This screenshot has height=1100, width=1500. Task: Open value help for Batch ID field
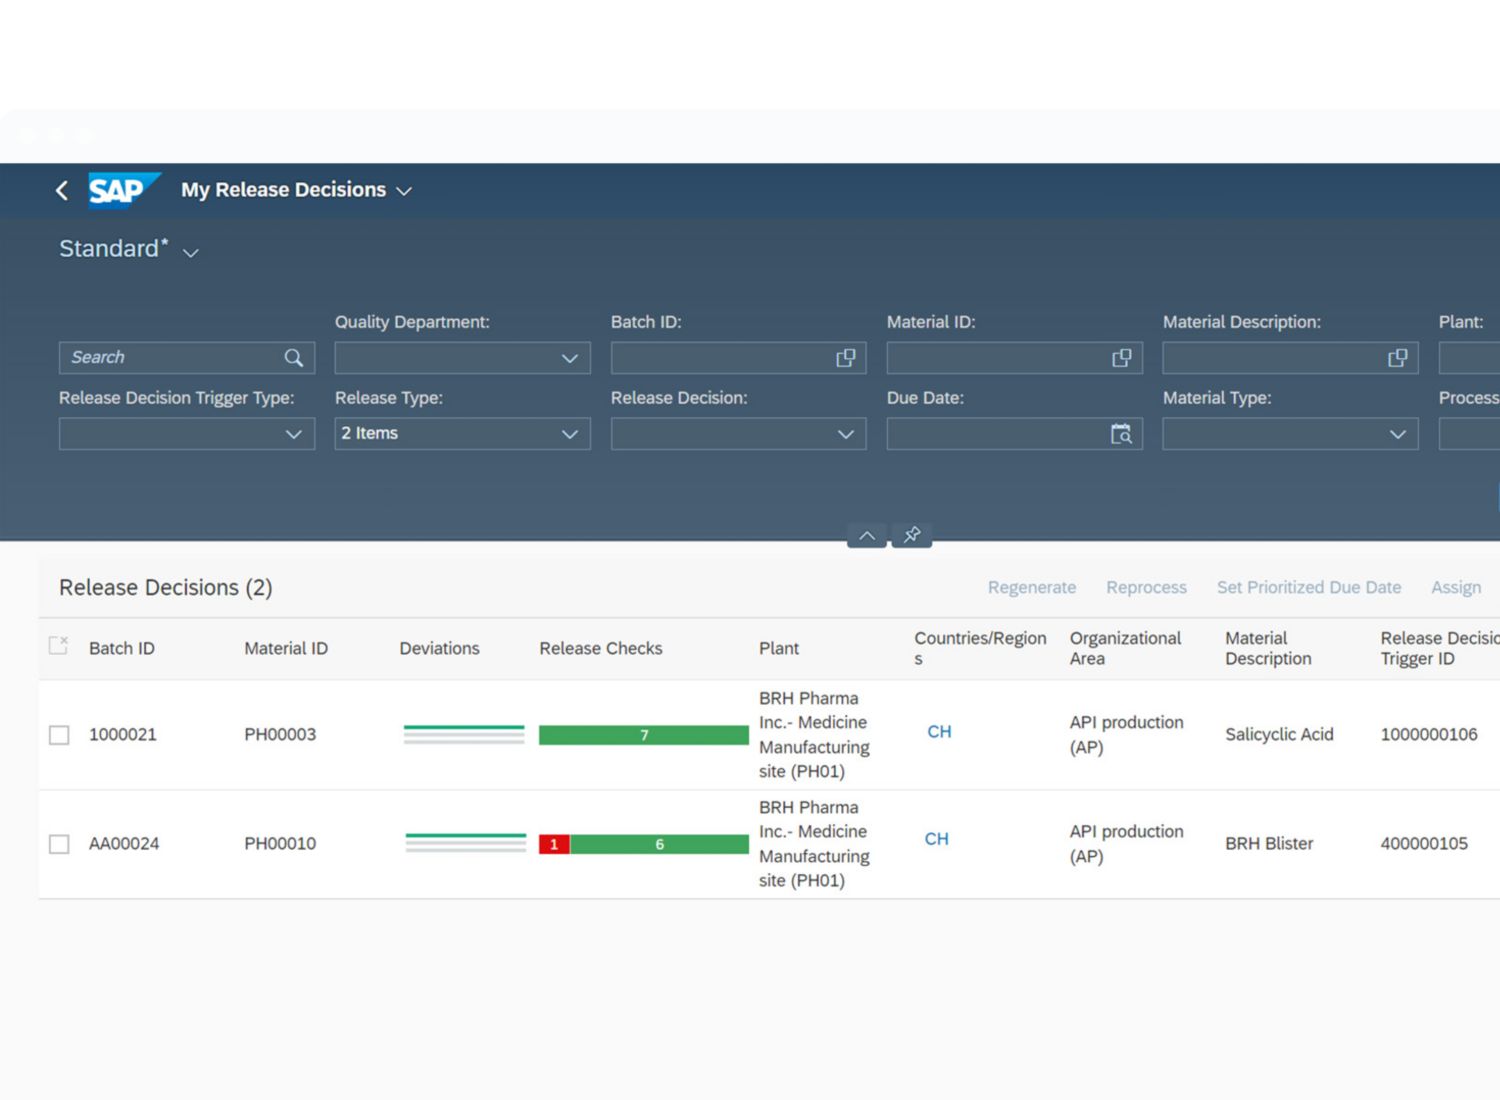845,358
